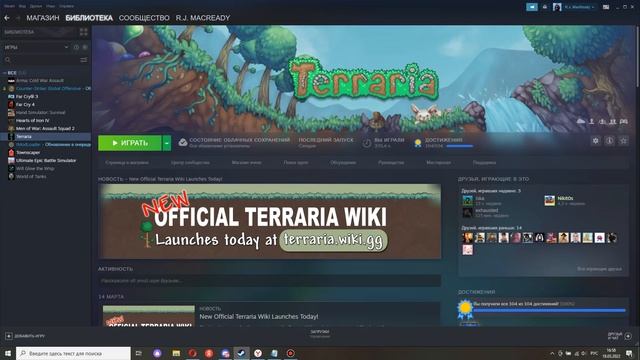
Task: Click the achievements medal badge icon
Action: [x=465, y=309]
